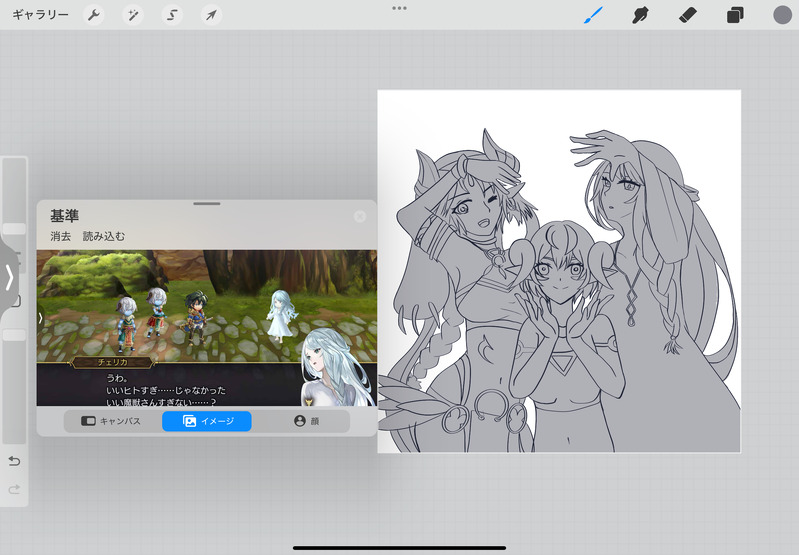Click the line art drawing canvas

pyautogui.click(x=559, y=271)
